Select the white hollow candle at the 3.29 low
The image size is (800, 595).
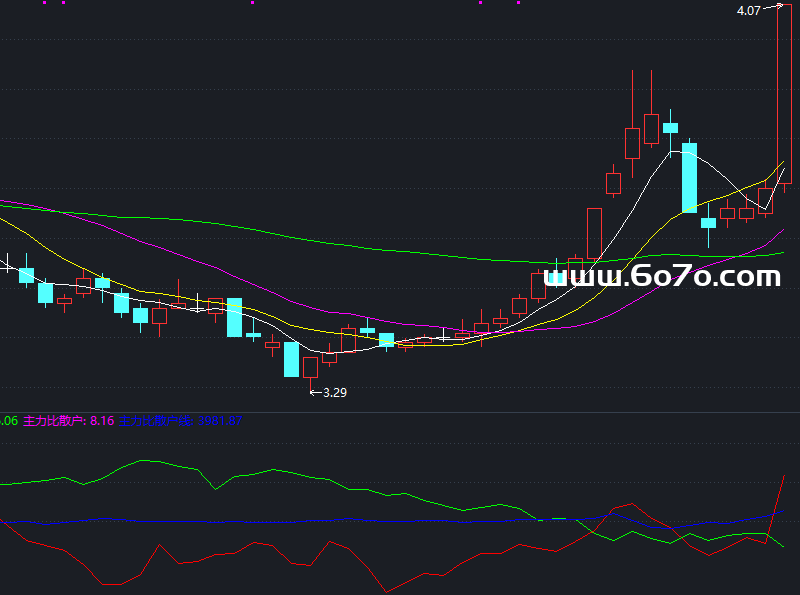310,367
